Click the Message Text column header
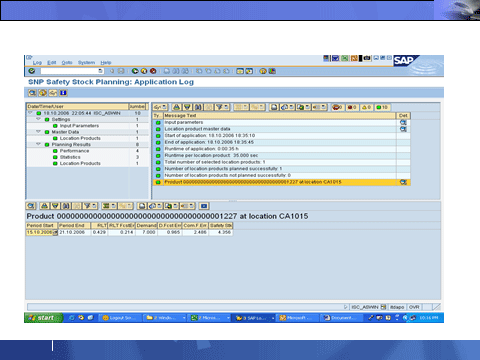 pos(279,116)
